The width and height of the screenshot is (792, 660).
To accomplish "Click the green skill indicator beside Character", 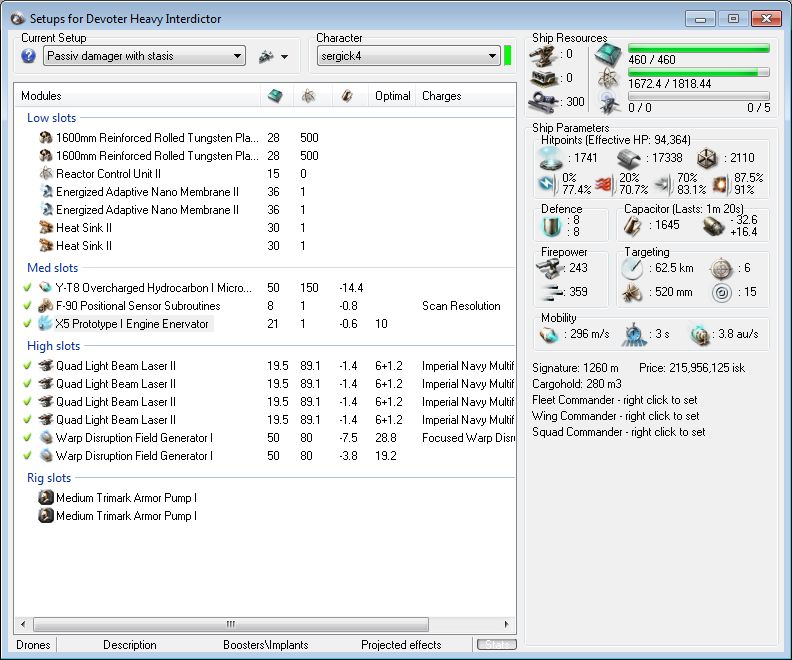I will point(508,56).
